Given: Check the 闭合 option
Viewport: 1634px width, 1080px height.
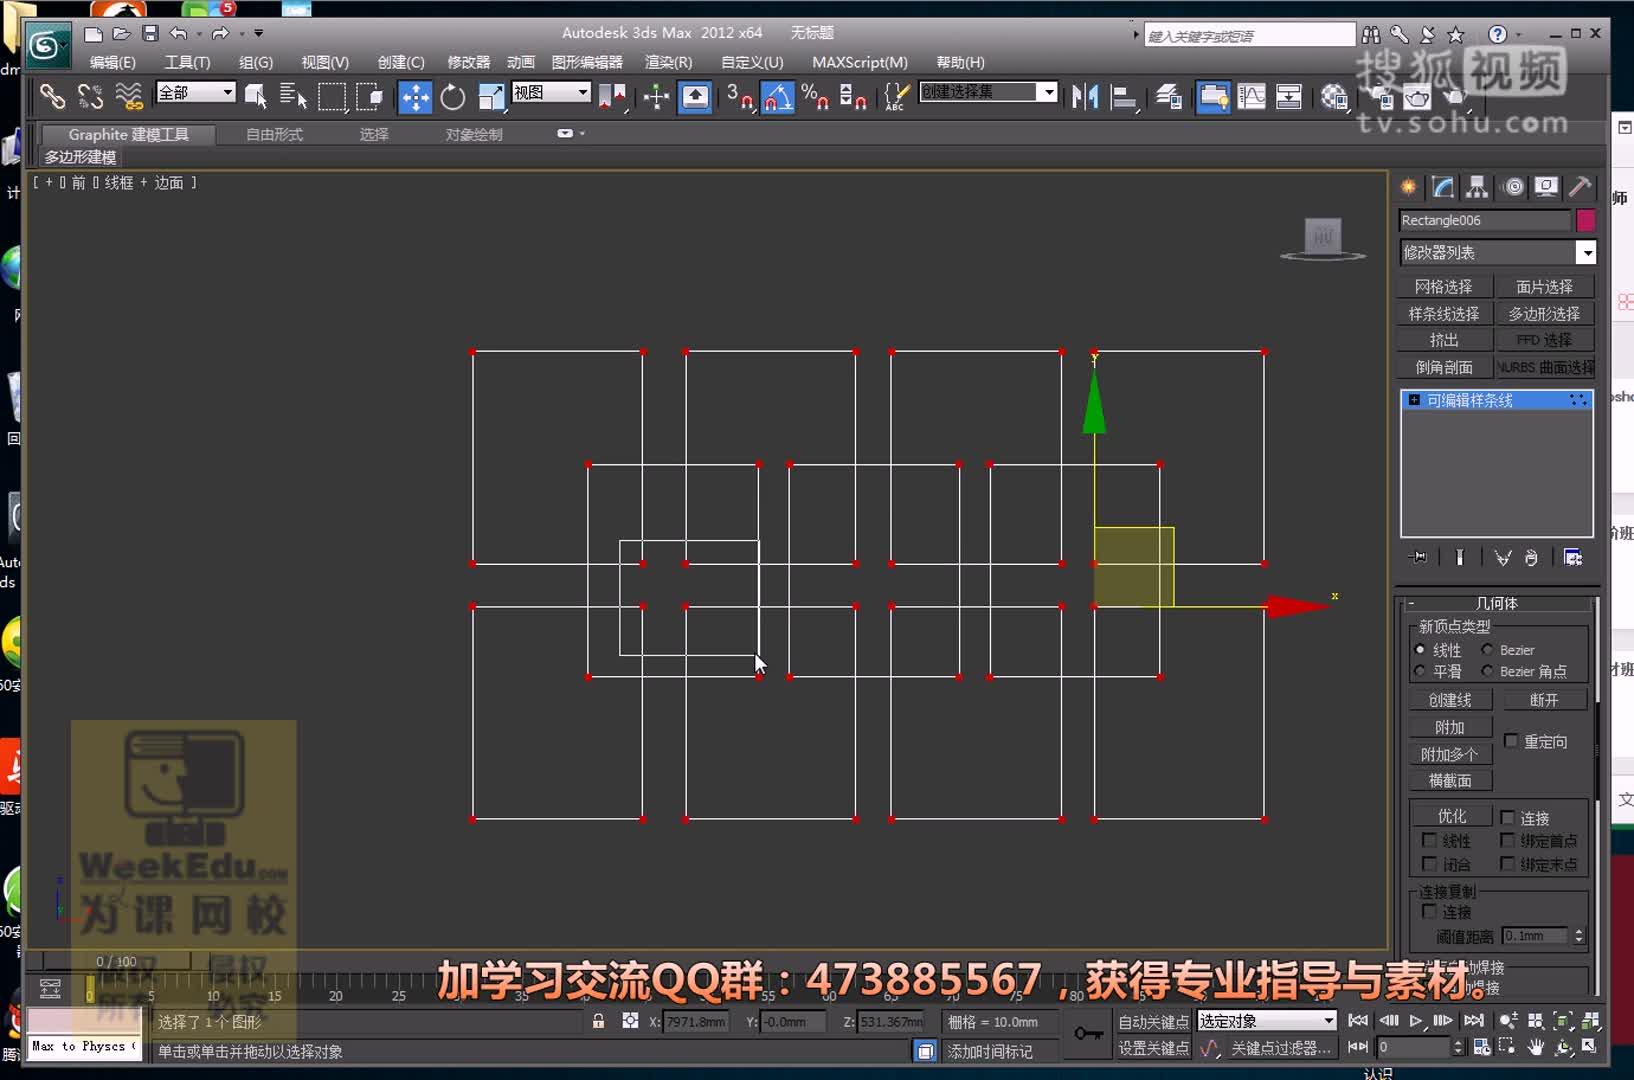Looking at the screenshot, I should [x=1430, y=864].
